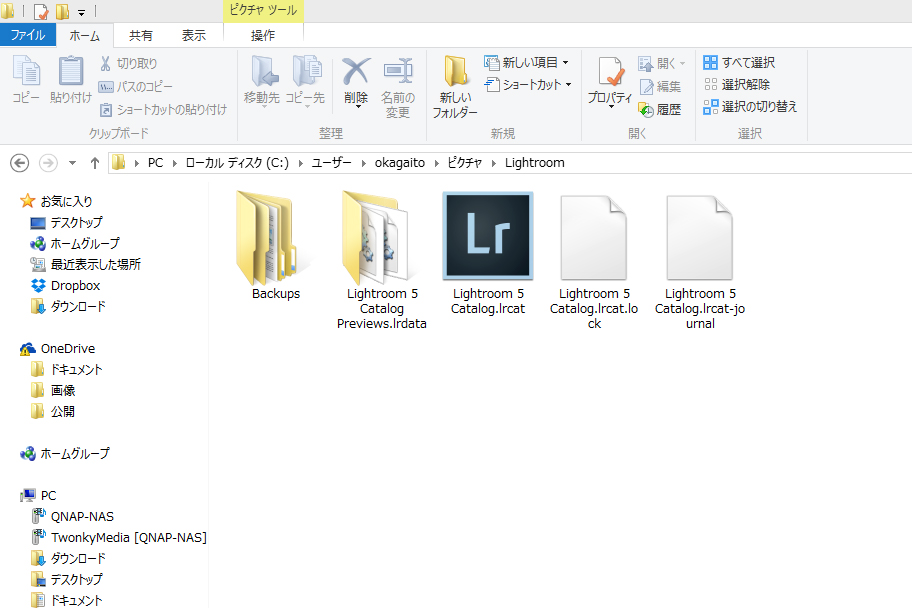Select Lightroom 5 Catalog Previews.lrdata folder
912x608 pixels.
click(382, 261)
